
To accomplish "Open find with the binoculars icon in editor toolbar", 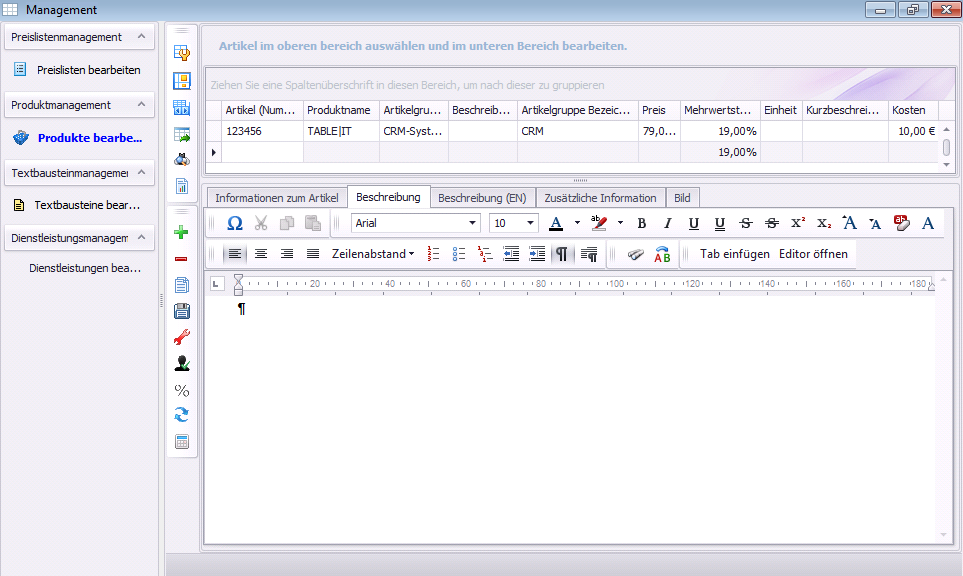I will point(636,254).
